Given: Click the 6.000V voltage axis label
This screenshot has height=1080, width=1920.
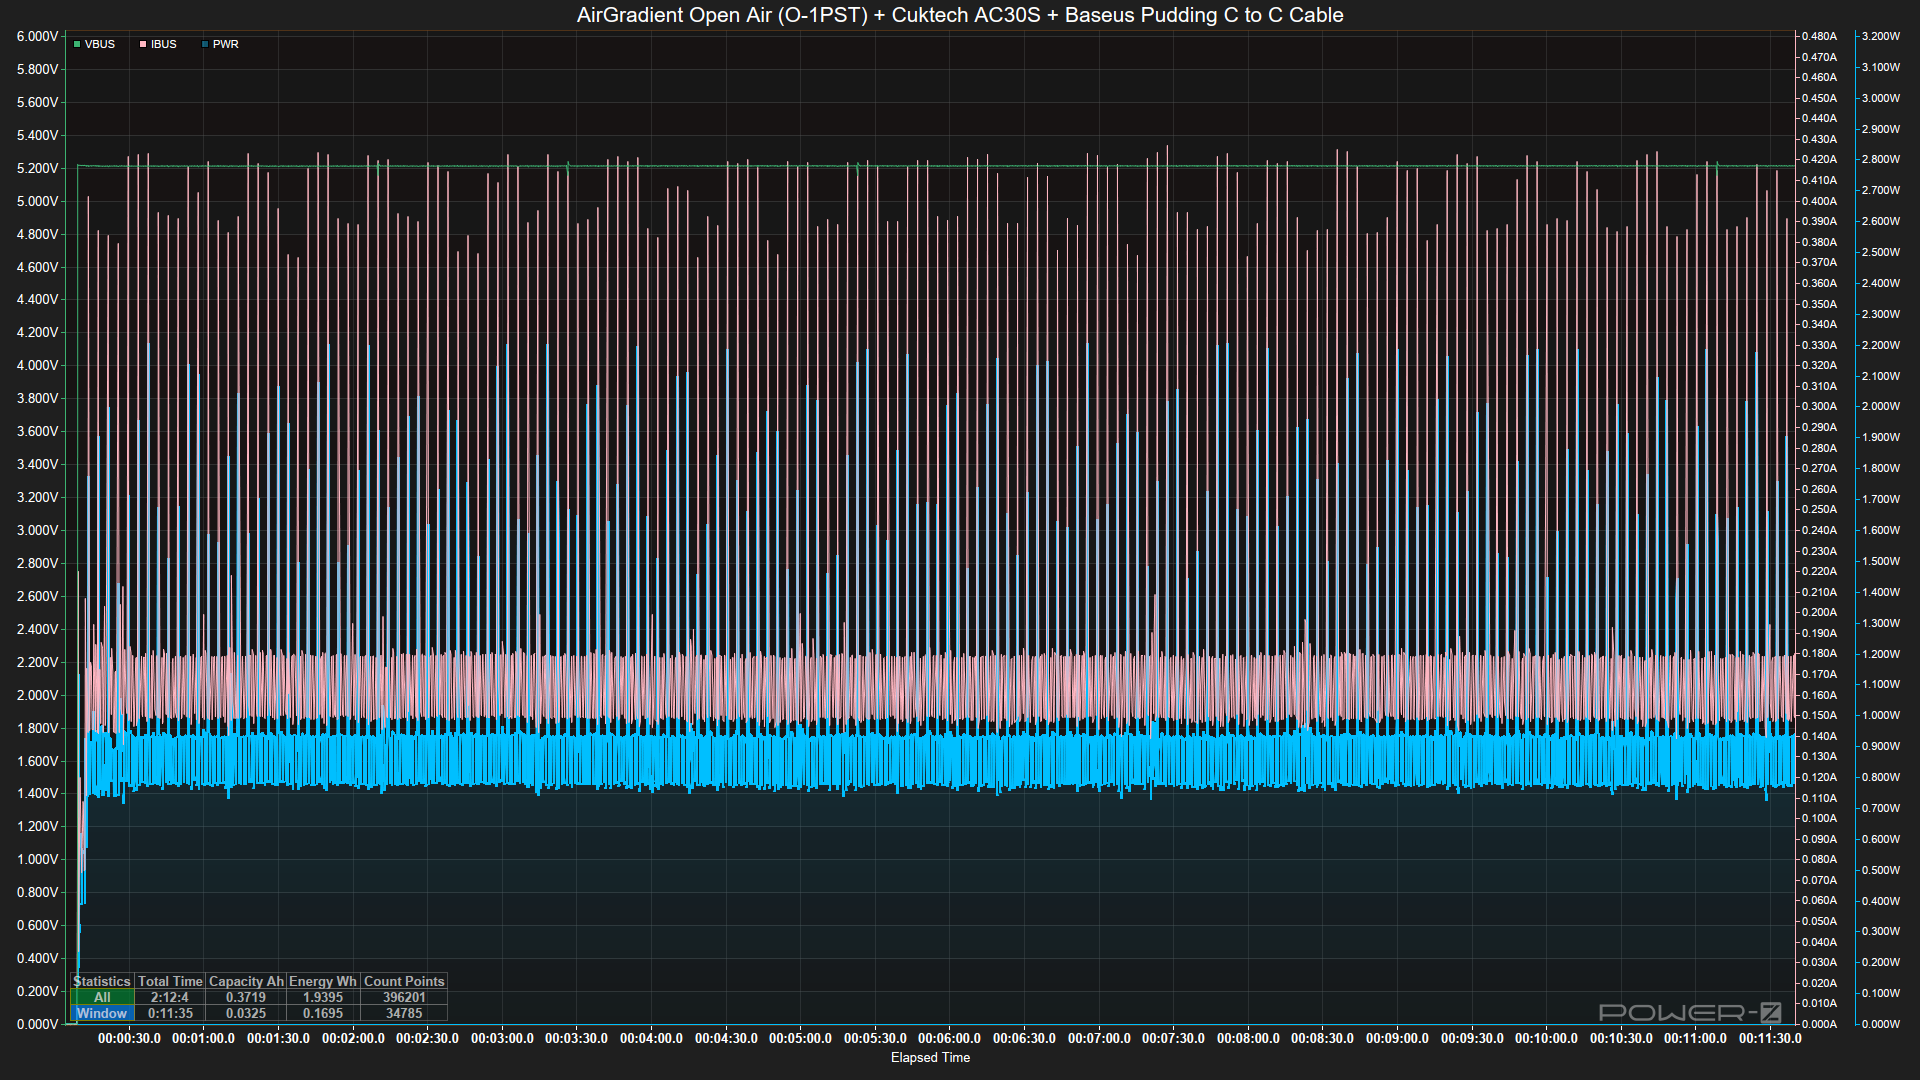Looking at the screenshot, I should pyautogui.click(x=37, y=36).
